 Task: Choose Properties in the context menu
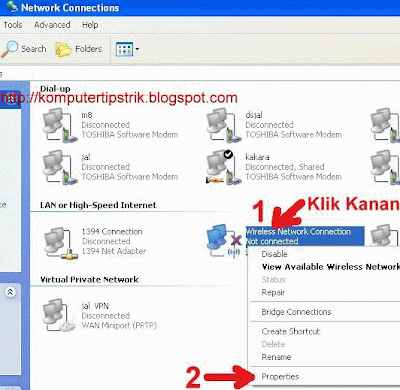coord(280,377)
